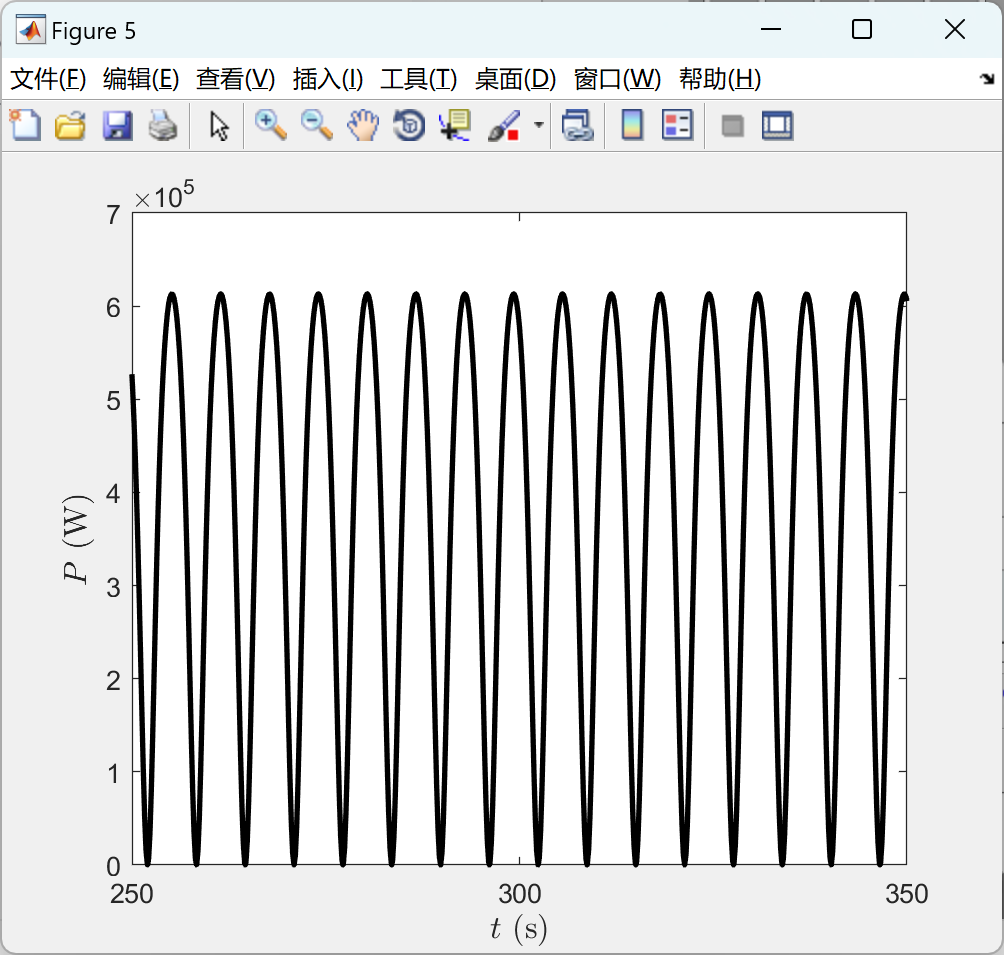Viewport: 1004px width, 955px height.
Task: Open the 桌面(D) menu
Action: (515, 79)
